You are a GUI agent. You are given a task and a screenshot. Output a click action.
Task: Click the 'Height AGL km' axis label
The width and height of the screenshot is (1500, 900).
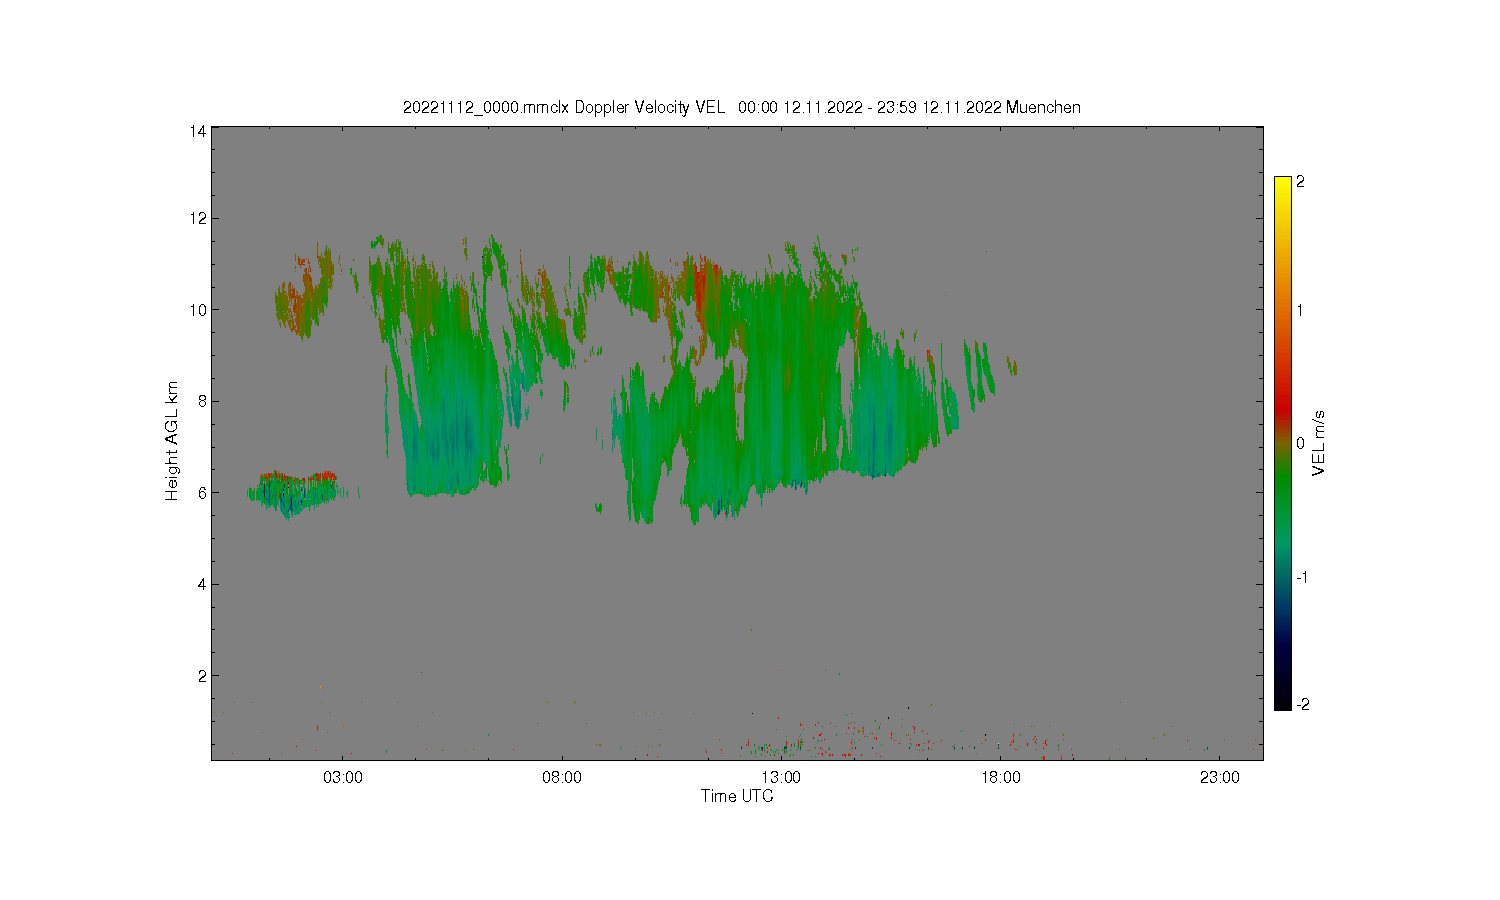pyautogui.click(x=172, y=441)
